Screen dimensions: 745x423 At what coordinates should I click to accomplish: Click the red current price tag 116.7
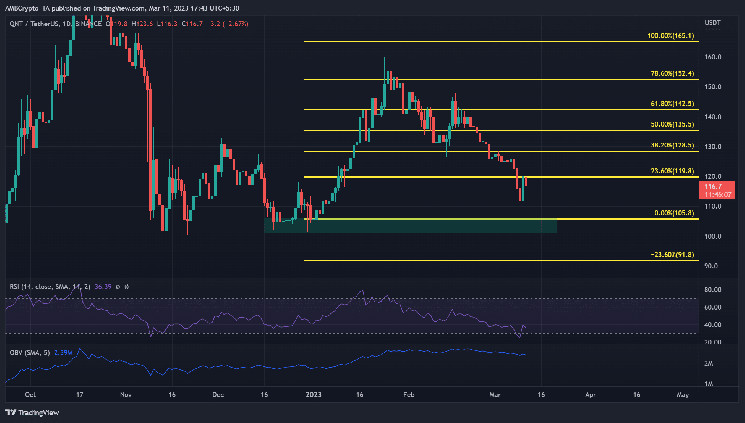pyautogui.click(x=716, y=190)
